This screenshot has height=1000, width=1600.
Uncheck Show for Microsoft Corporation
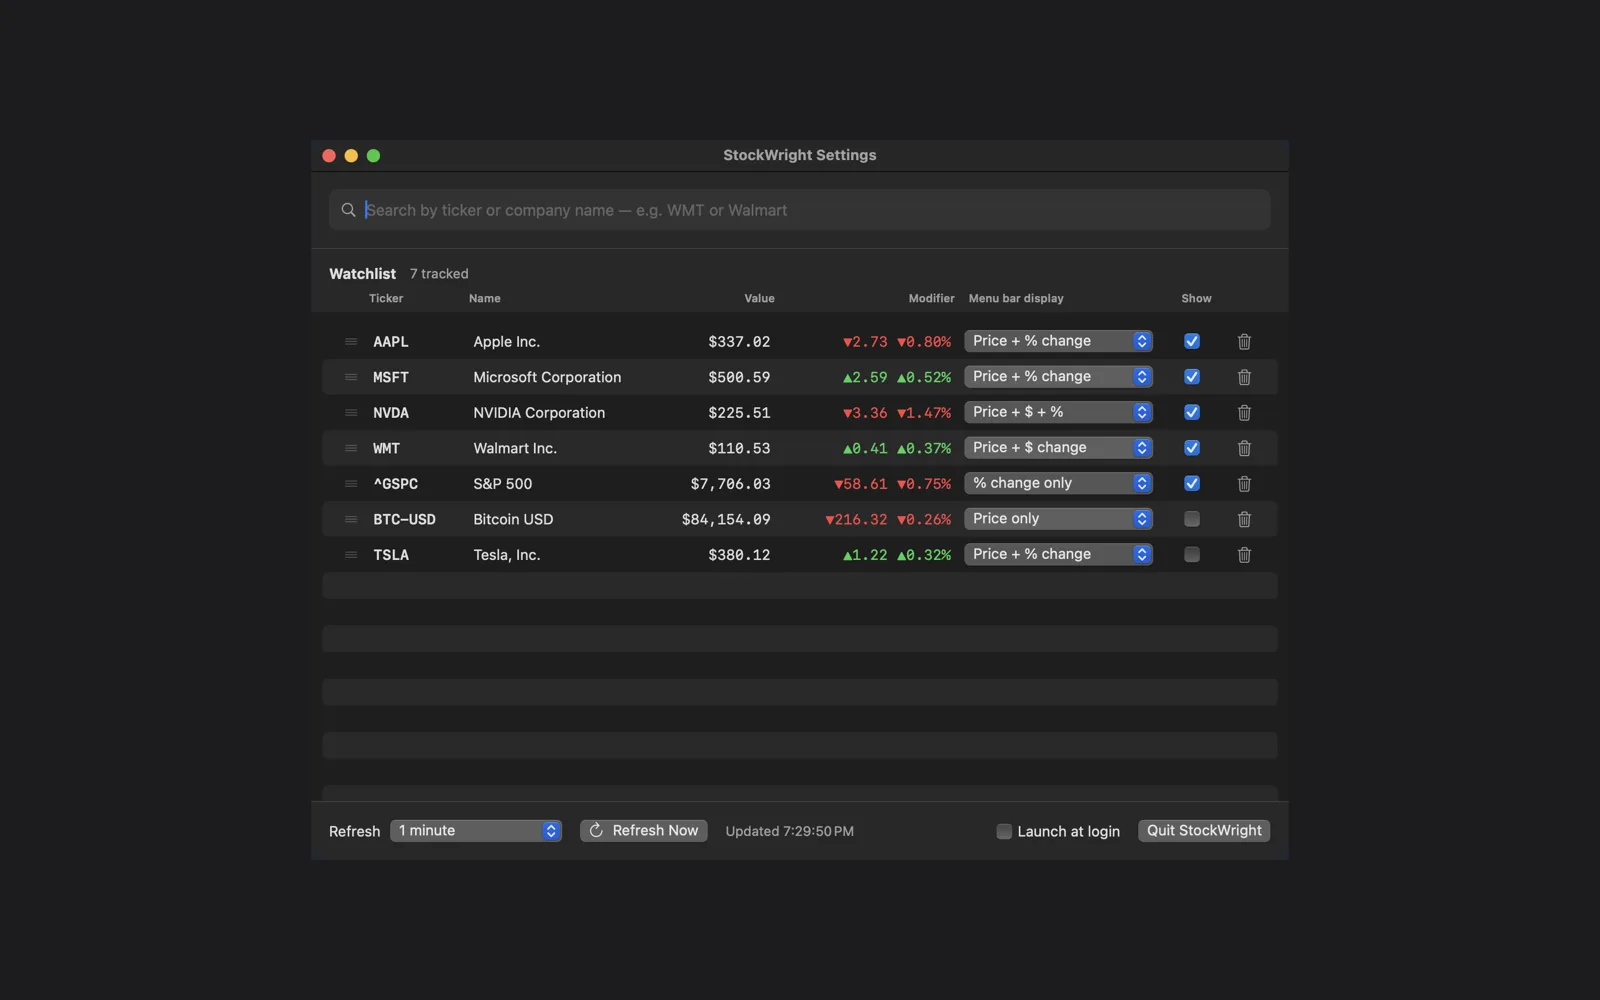point(1192,377)
